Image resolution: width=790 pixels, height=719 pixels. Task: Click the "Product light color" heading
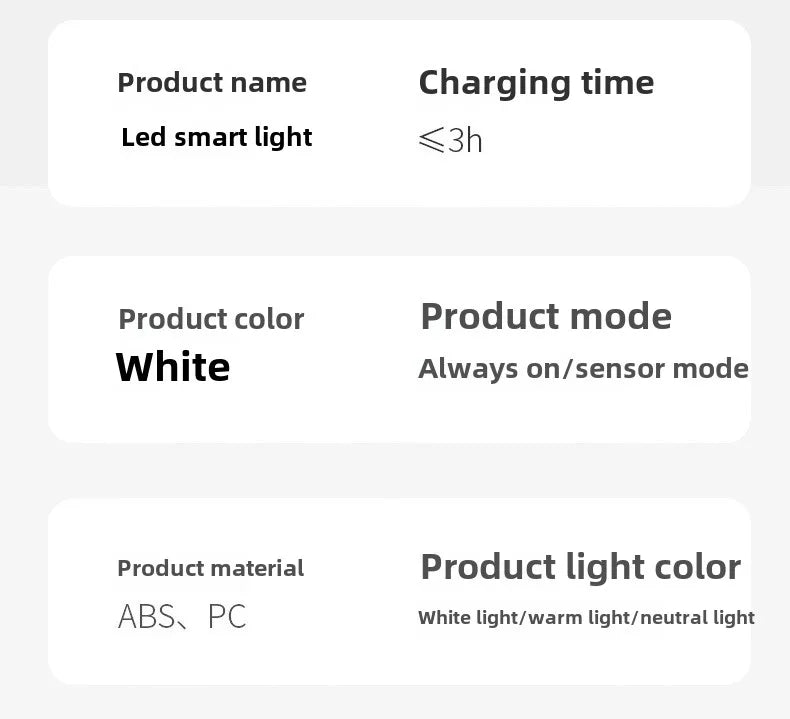coord(580,567)
